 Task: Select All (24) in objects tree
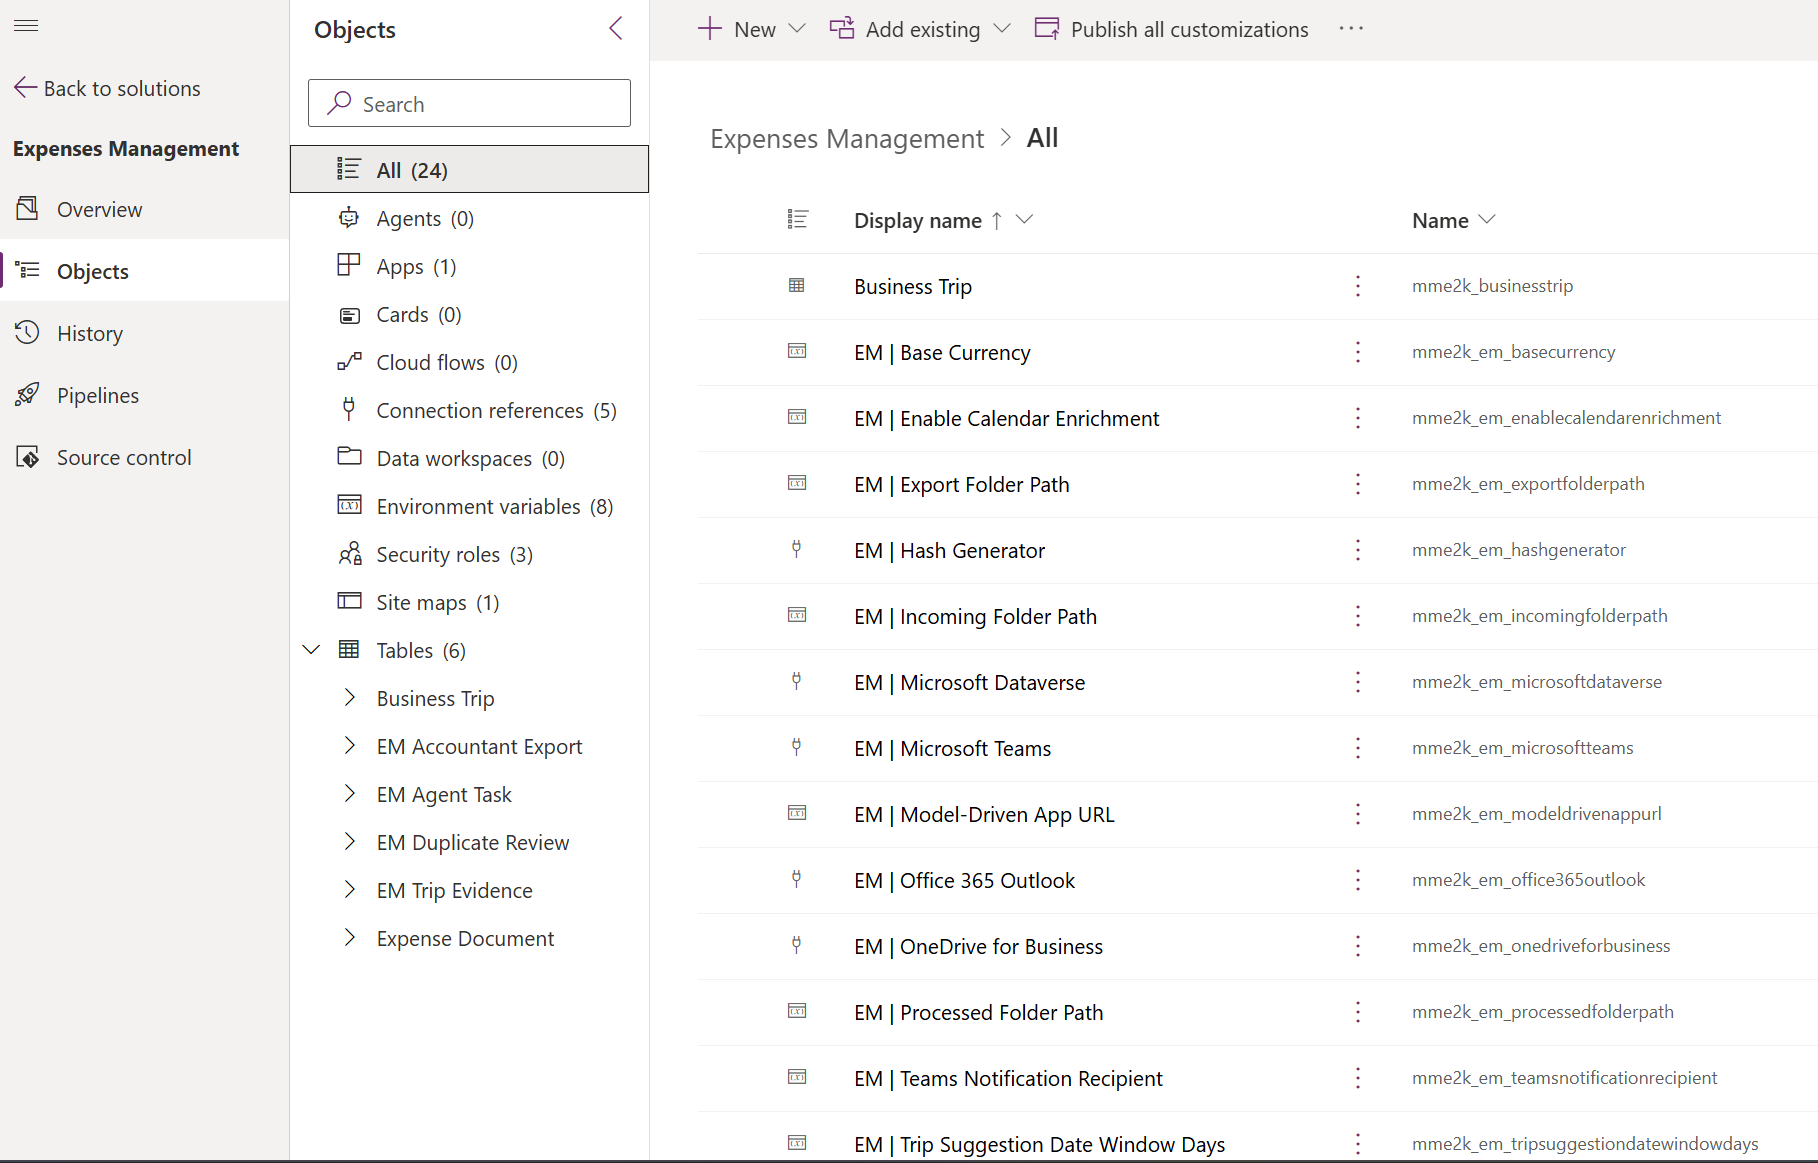coord(469,169)
